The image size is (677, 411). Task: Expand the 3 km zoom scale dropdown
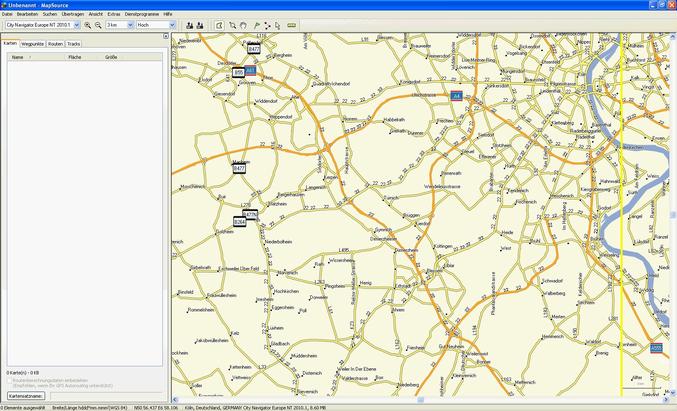point(119,25)
